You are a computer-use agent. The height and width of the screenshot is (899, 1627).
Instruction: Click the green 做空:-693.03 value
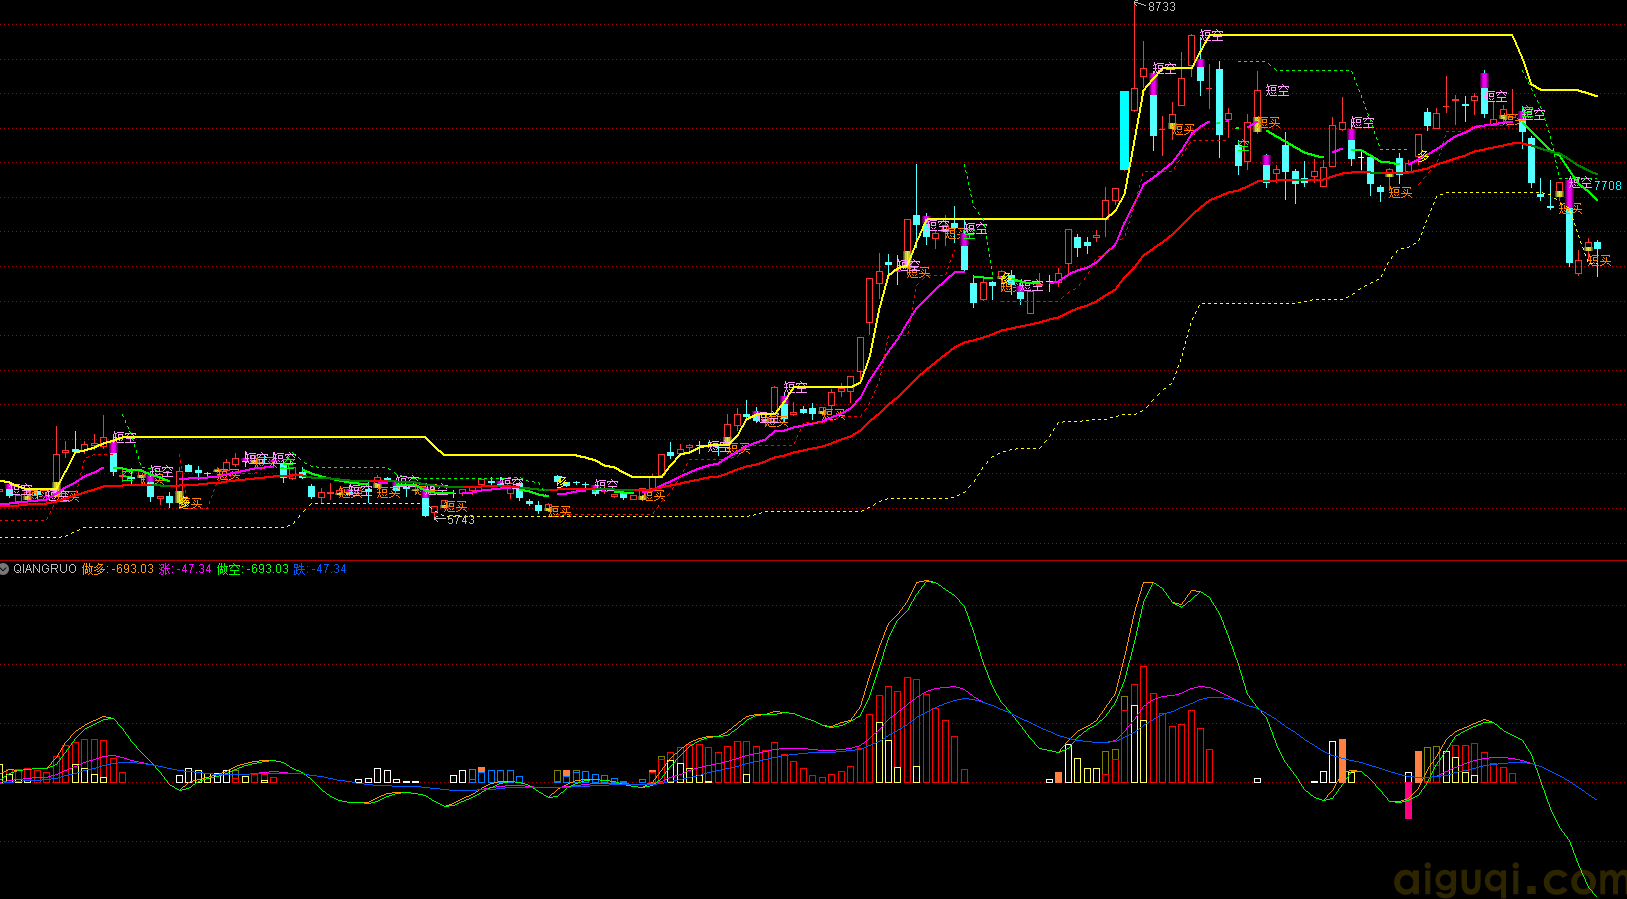click(253, 569)
